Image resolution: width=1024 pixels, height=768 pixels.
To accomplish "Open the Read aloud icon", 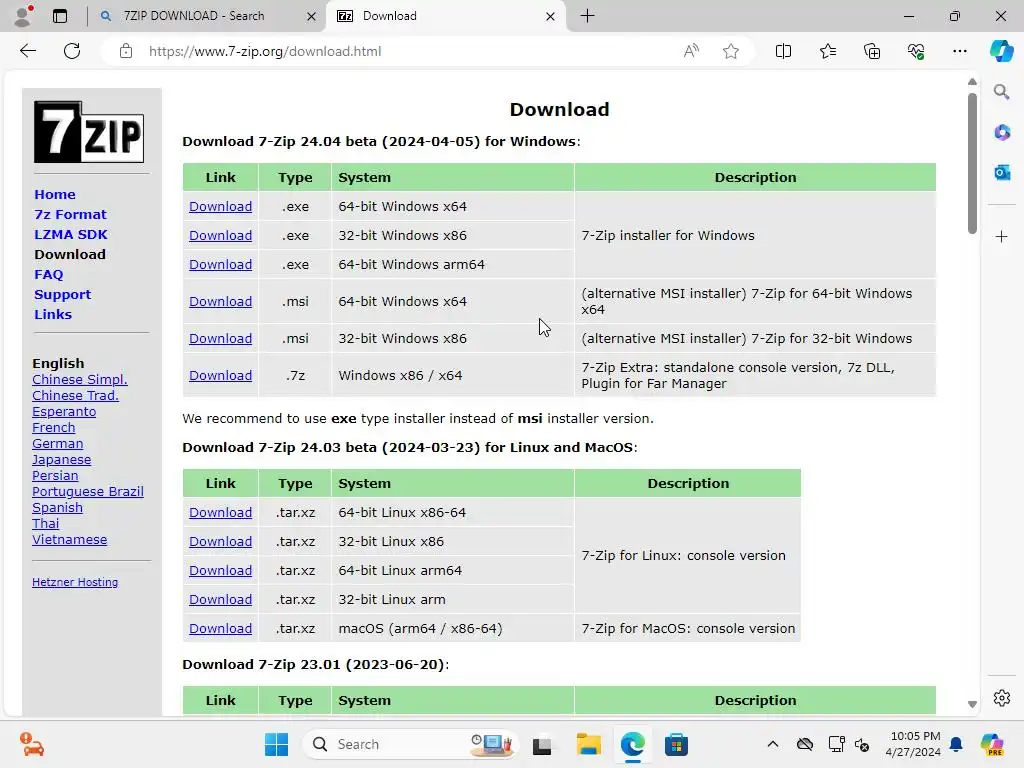I will tap(691, 51).
